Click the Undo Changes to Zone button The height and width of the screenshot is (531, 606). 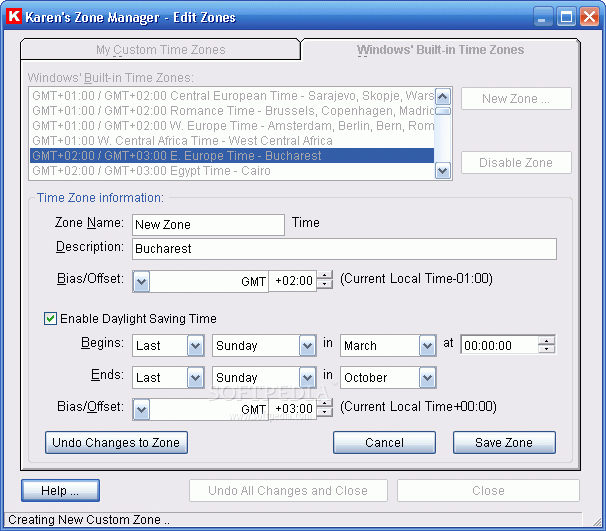click(x=116, y=442)
